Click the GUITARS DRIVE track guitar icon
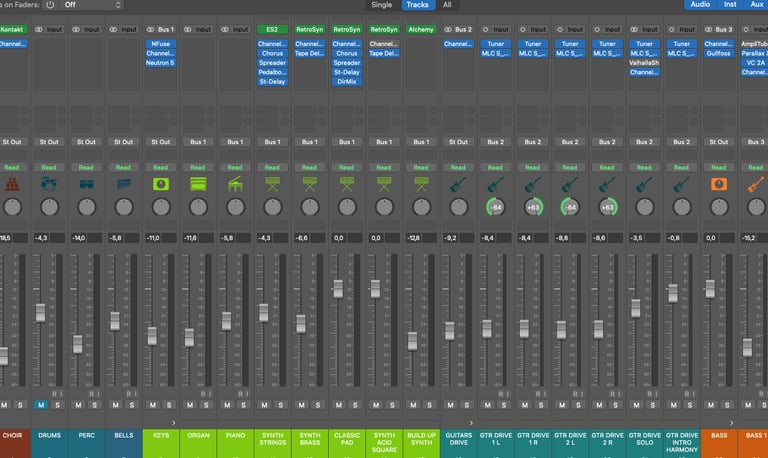Screen dimensions: 768x458 click(x=458, y=185)
